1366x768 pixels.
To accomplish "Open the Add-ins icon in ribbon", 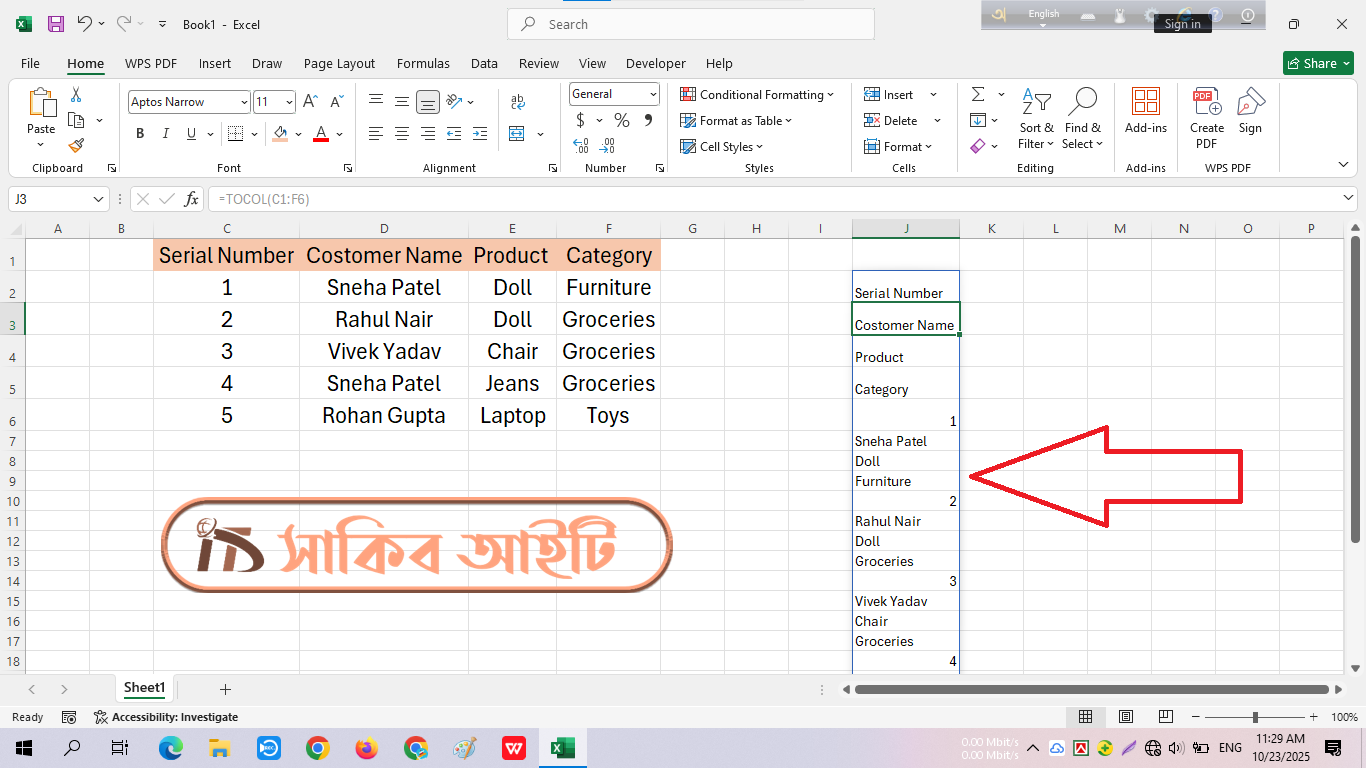I will tap(1145, 111).
